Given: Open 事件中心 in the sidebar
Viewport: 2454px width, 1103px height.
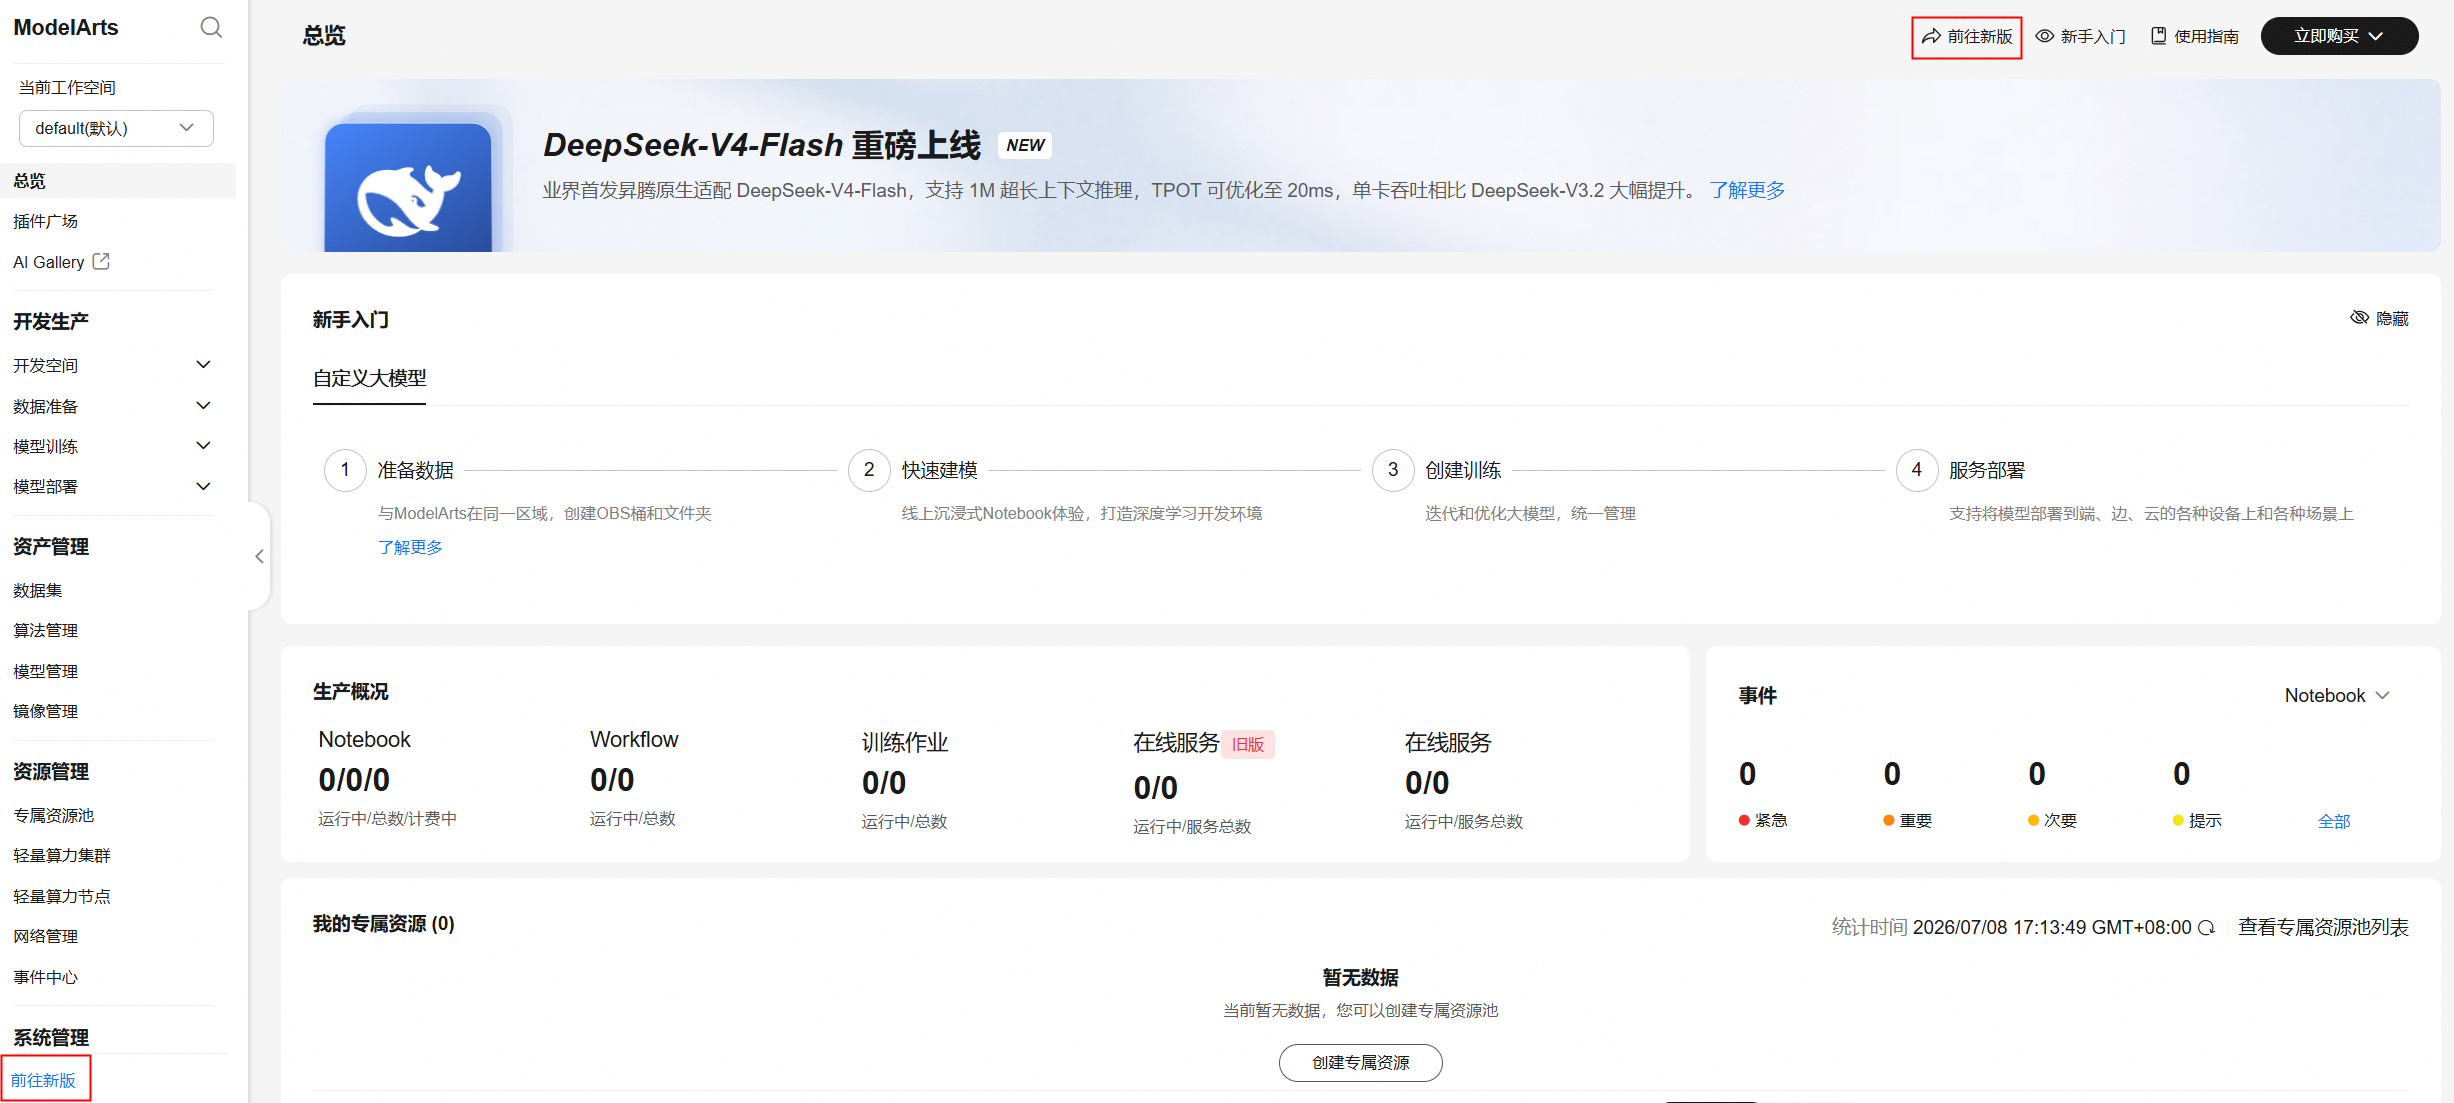Looking at the screenshot, I should tap(45, 977).
